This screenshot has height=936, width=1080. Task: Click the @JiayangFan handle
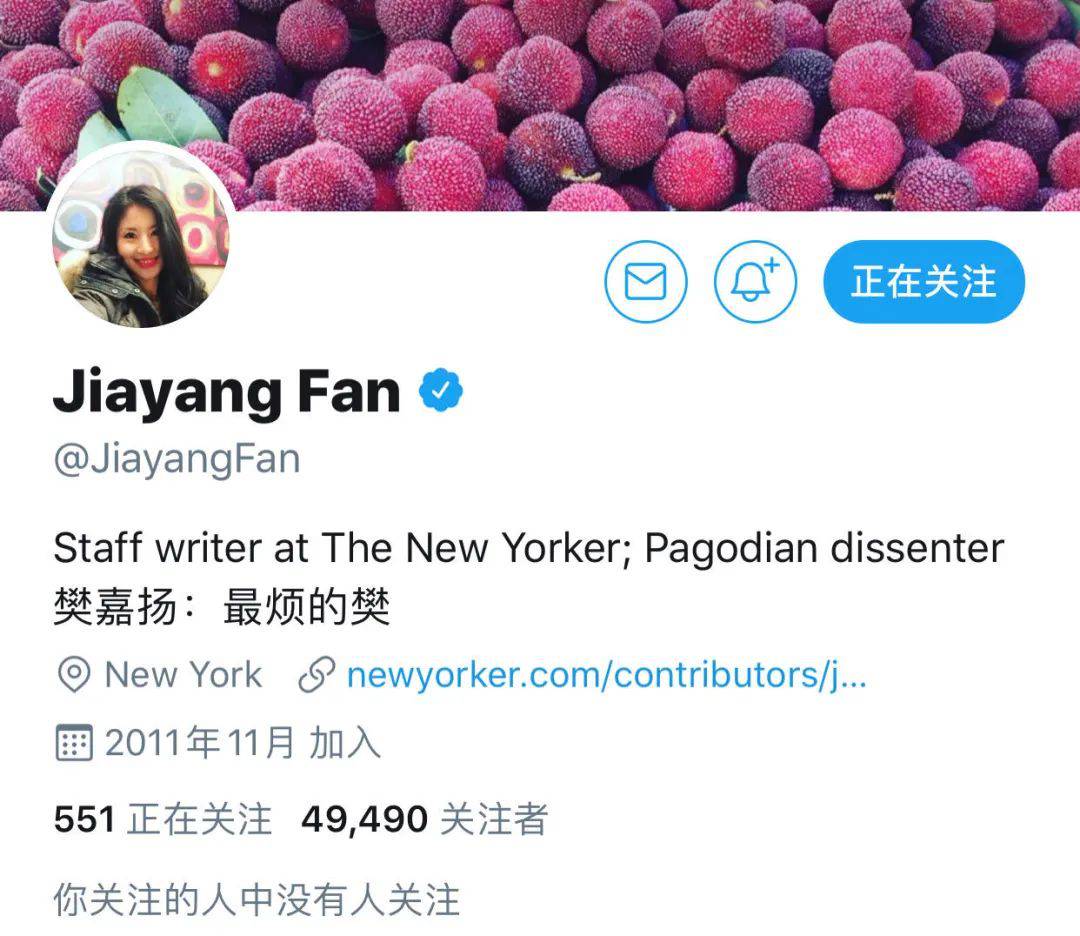pyautogui.click(x=177, y=459)
